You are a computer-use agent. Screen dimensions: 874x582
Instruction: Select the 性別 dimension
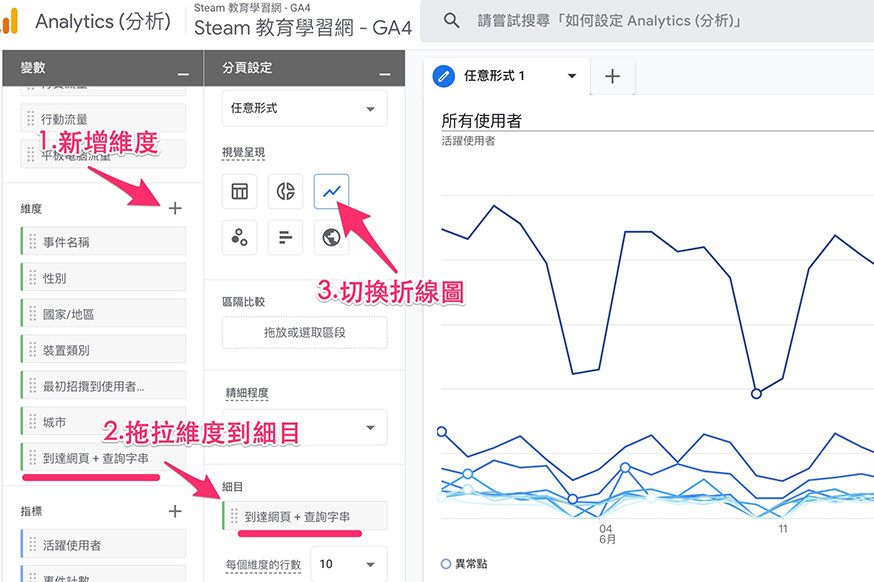click(x=103, y=278)
